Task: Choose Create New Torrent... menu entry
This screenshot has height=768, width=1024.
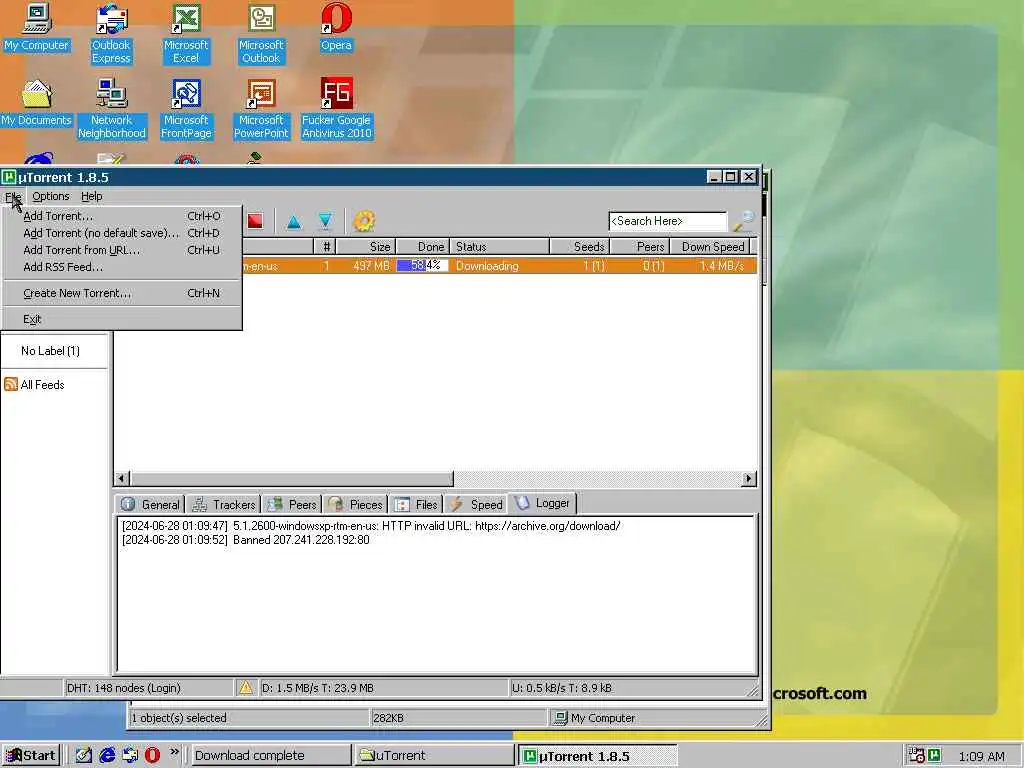Action: coord(122,293)
